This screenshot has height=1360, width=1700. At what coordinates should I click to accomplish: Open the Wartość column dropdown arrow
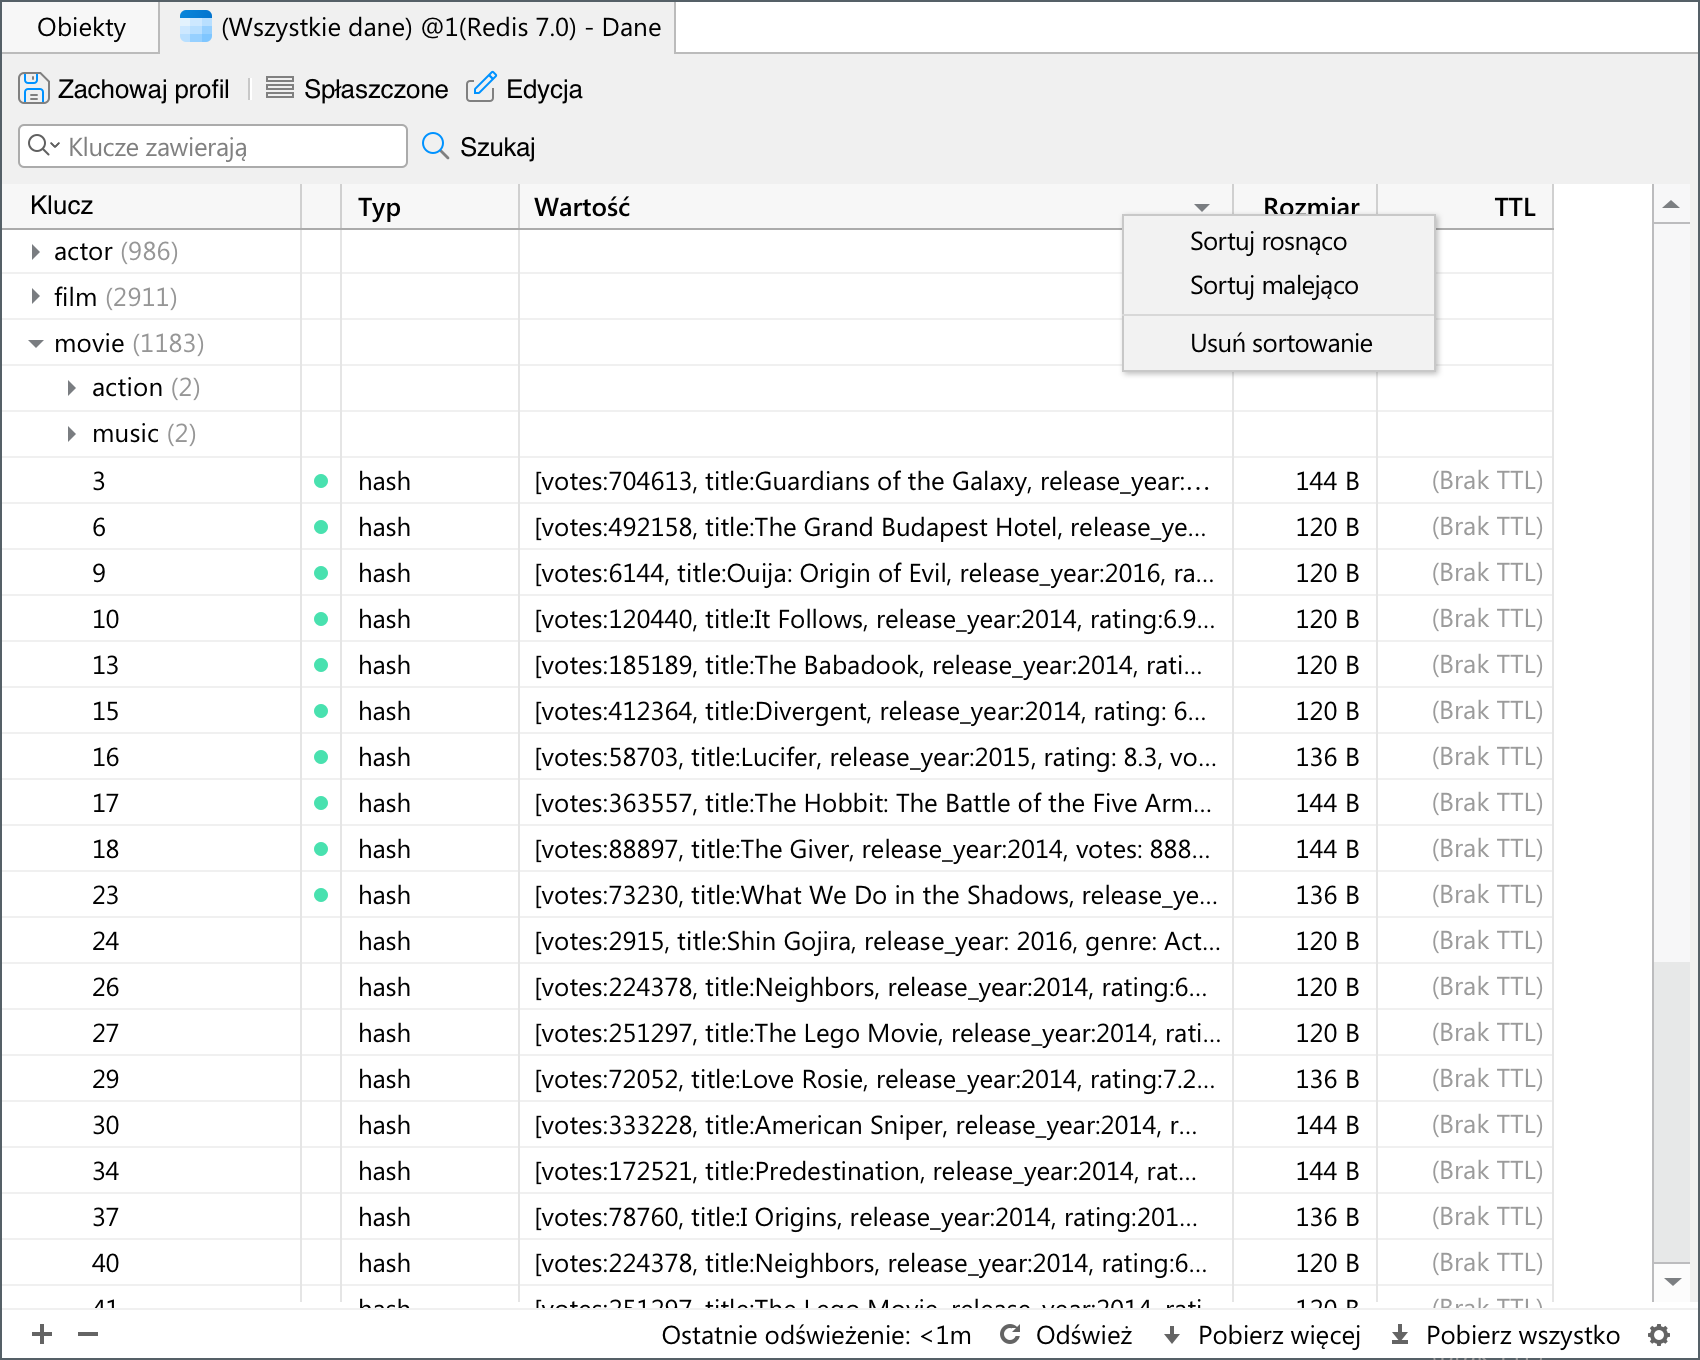click(x=1202, y=208)
